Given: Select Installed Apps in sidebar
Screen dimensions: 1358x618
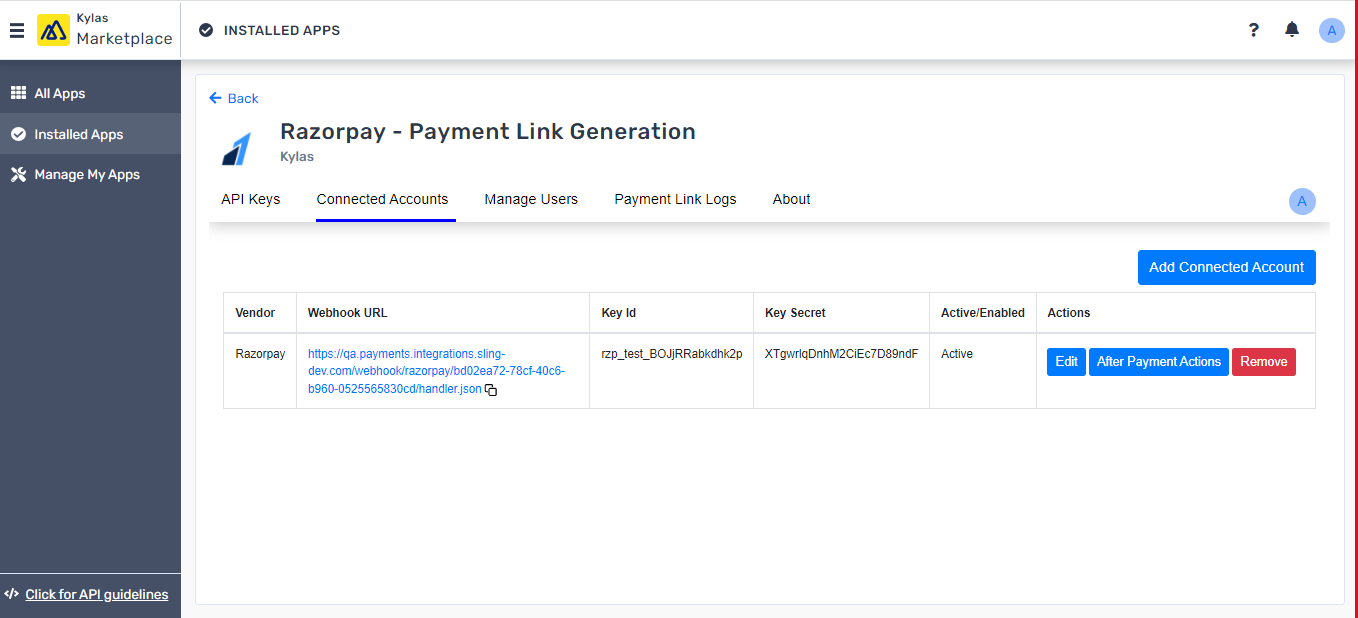Looking at the screenshot, I should 90,134.
